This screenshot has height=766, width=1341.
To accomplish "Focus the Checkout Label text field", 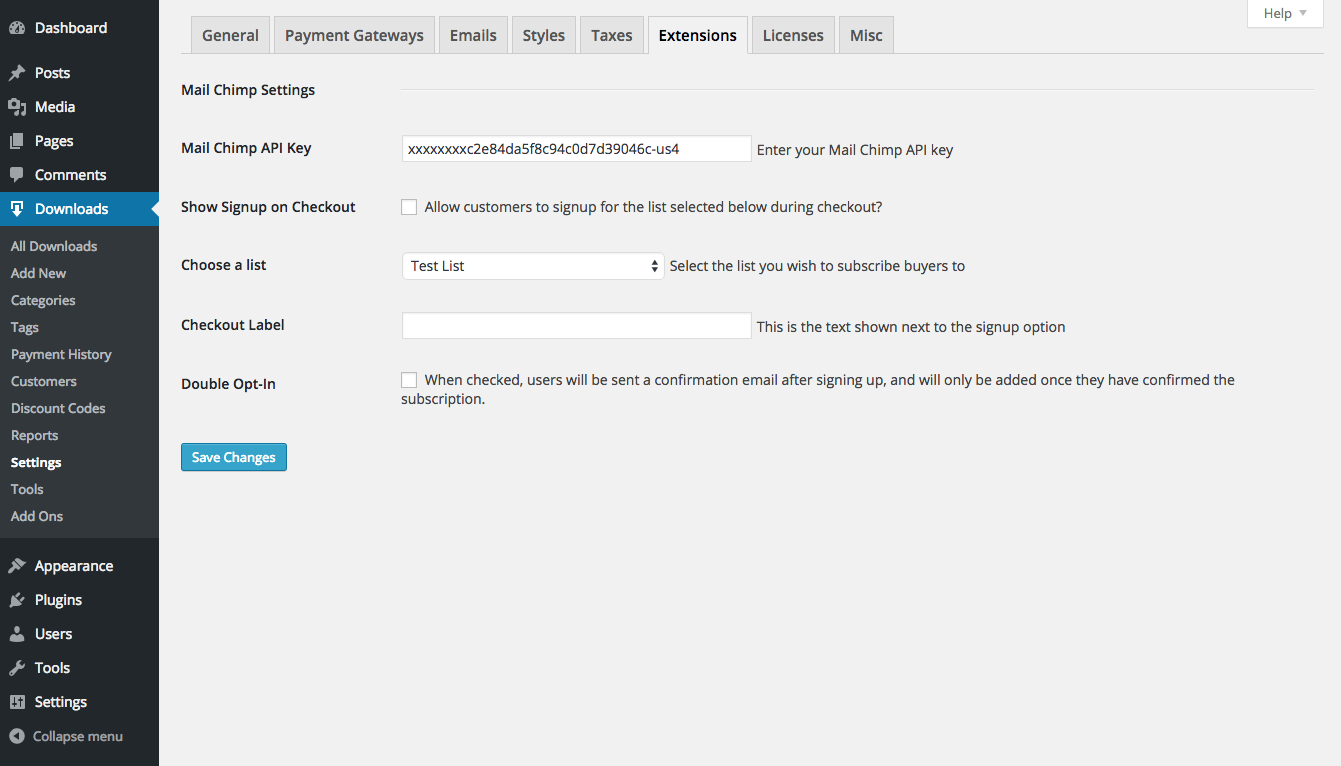I will (576, 325).
